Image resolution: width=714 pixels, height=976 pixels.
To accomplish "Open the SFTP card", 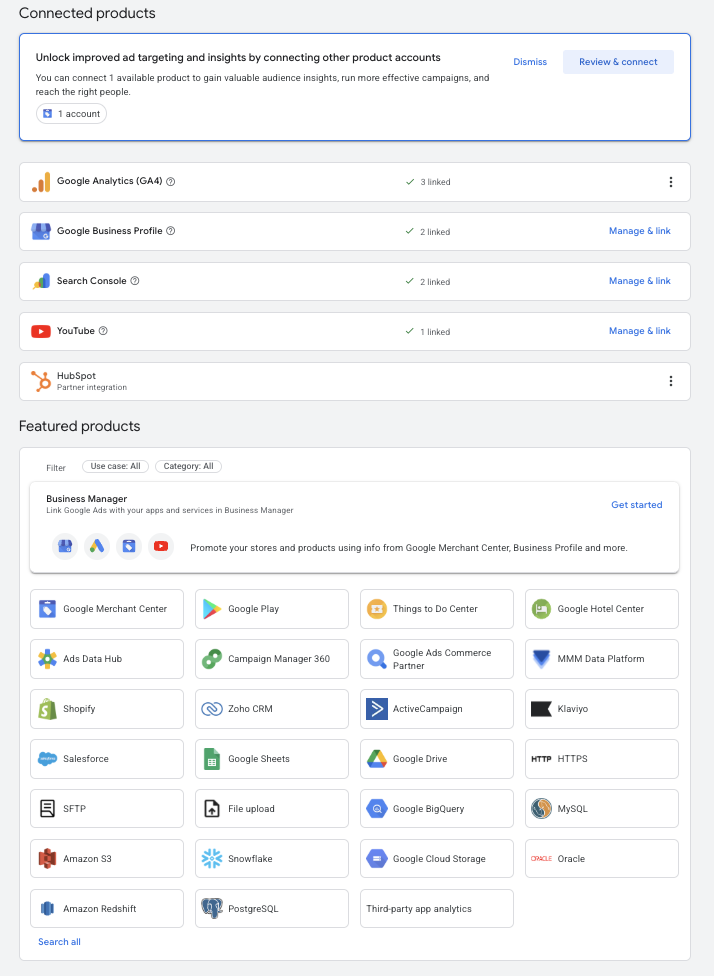I will point(107,809).
